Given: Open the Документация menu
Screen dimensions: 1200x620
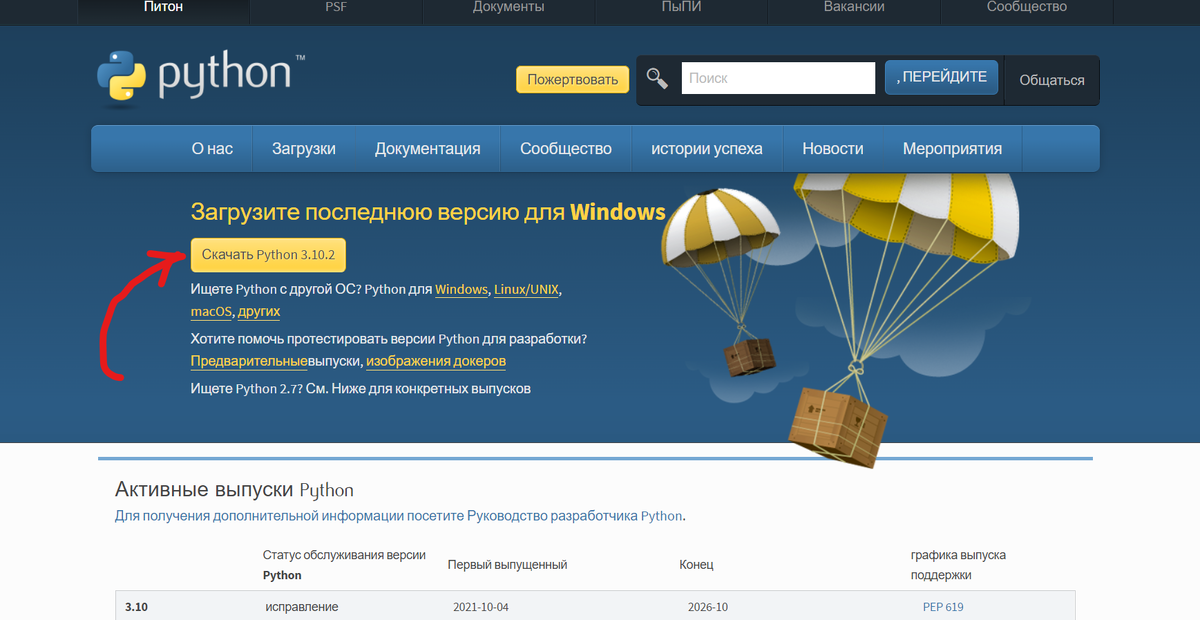Looking at the screenshot, I should click(428, 149).
